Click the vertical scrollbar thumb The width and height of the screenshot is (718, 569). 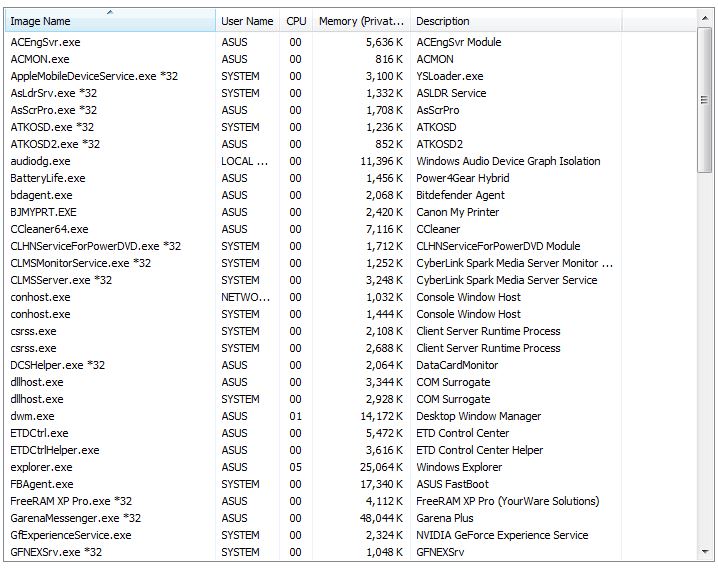coord(705,100)
